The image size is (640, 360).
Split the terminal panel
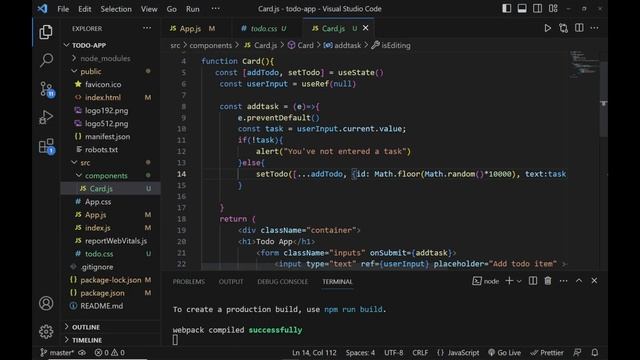533,281
